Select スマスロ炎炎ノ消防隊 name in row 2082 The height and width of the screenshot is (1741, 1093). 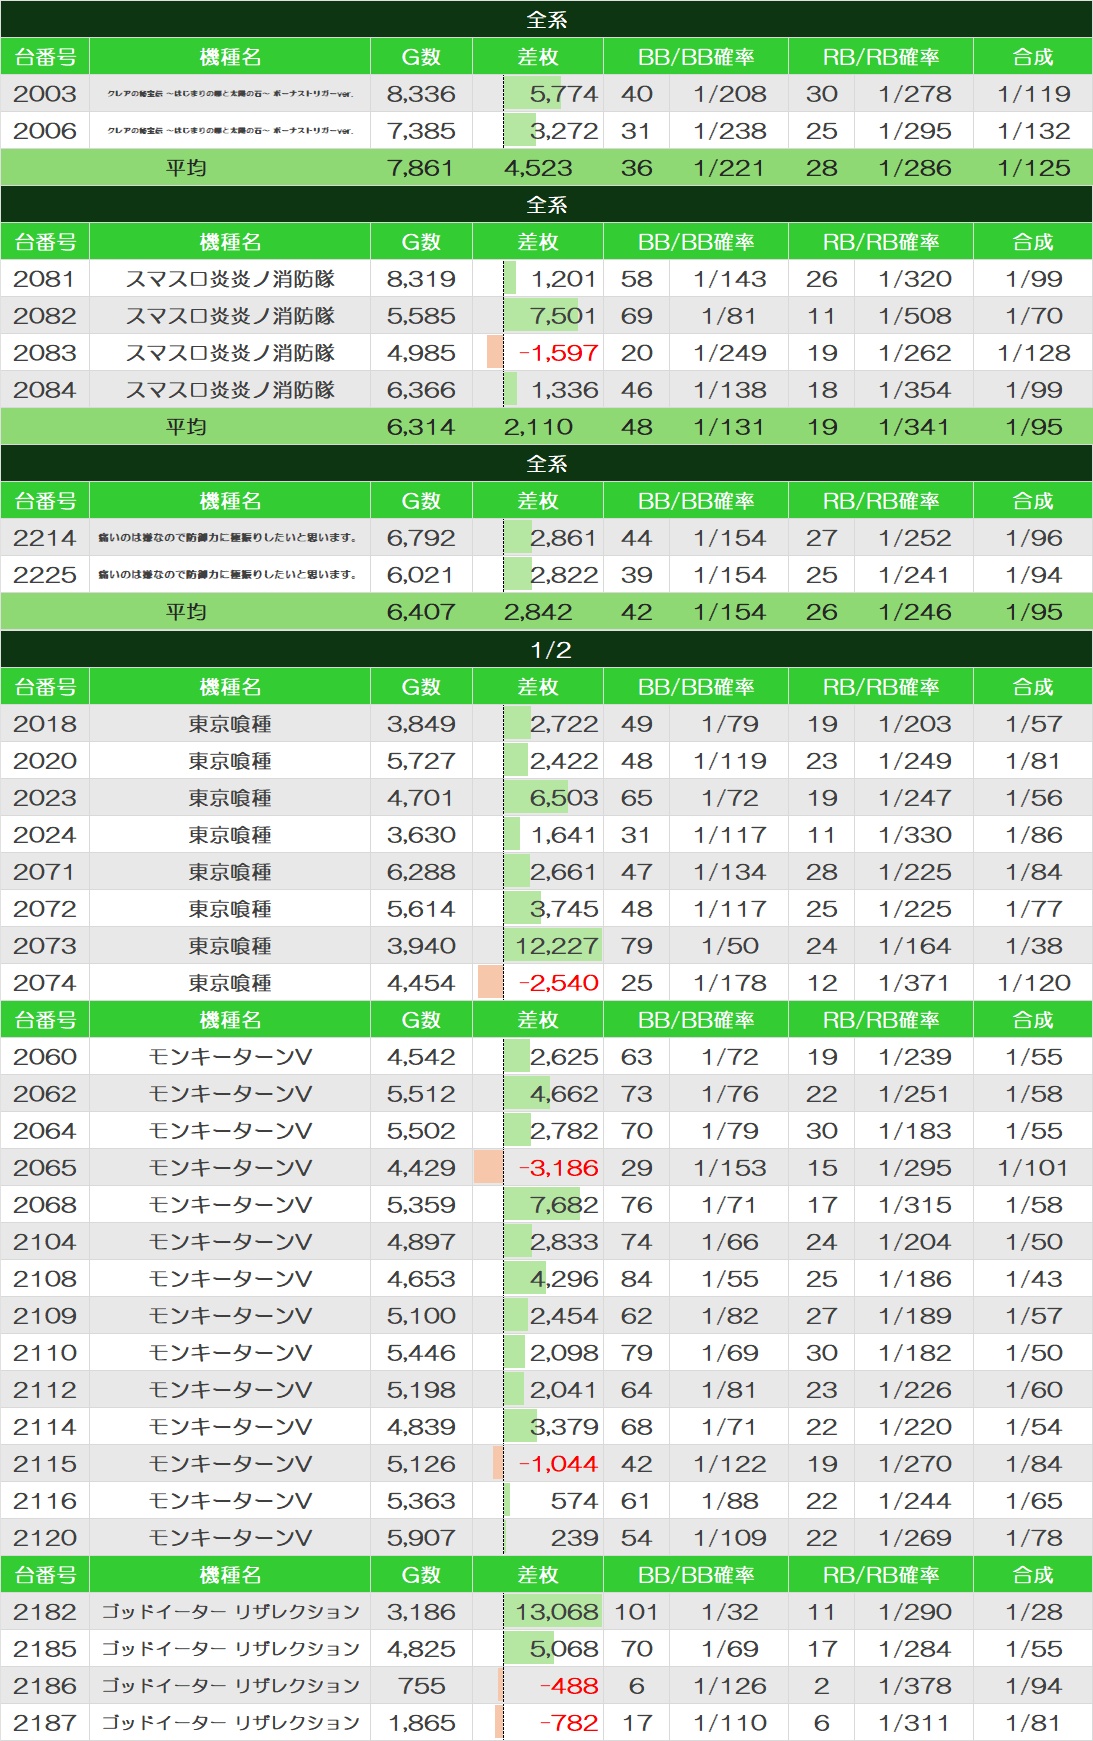click(x=230, y=316)
